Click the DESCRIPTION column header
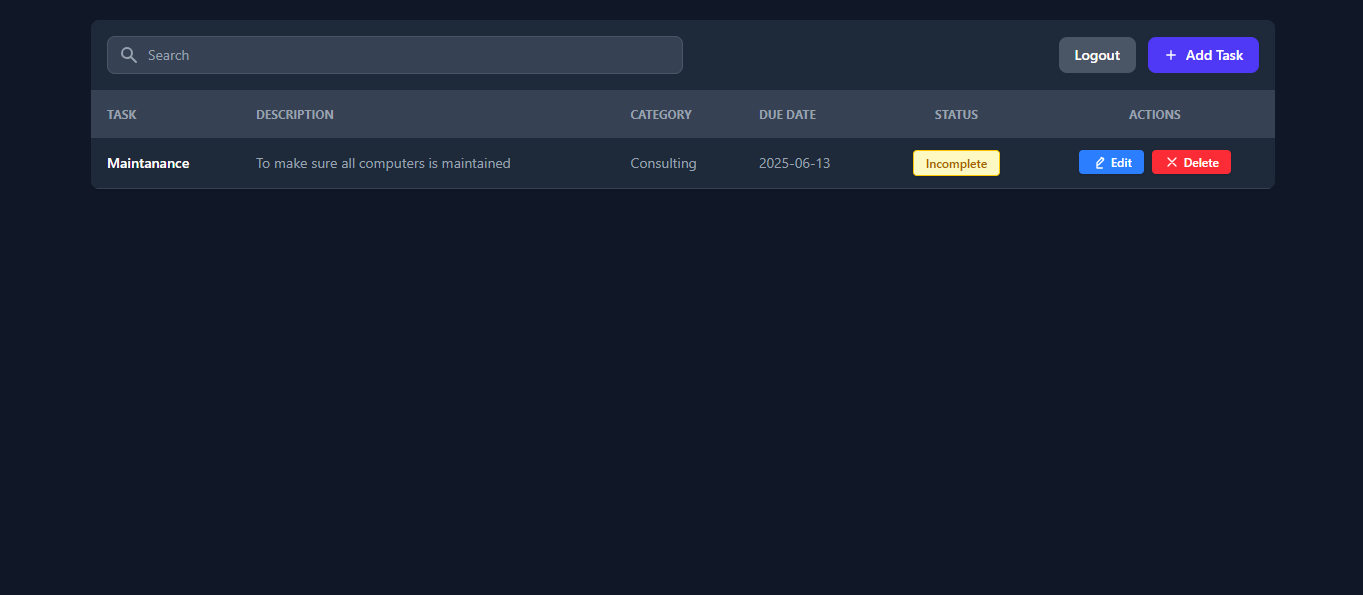 [x=294, y=114]
